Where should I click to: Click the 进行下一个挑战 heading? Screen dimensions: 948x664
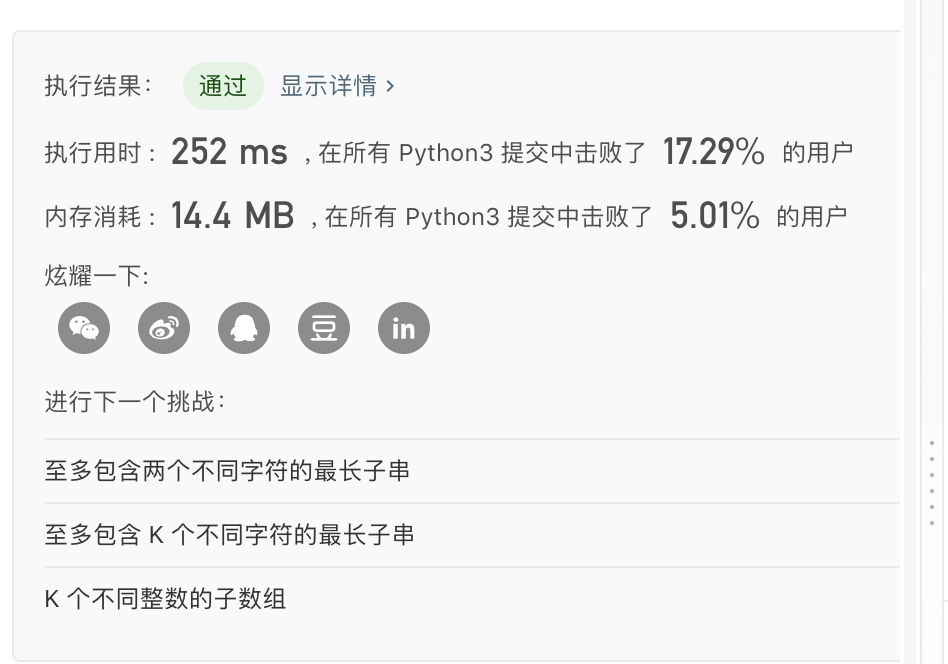pyautogui.click(x=134, y=402)
